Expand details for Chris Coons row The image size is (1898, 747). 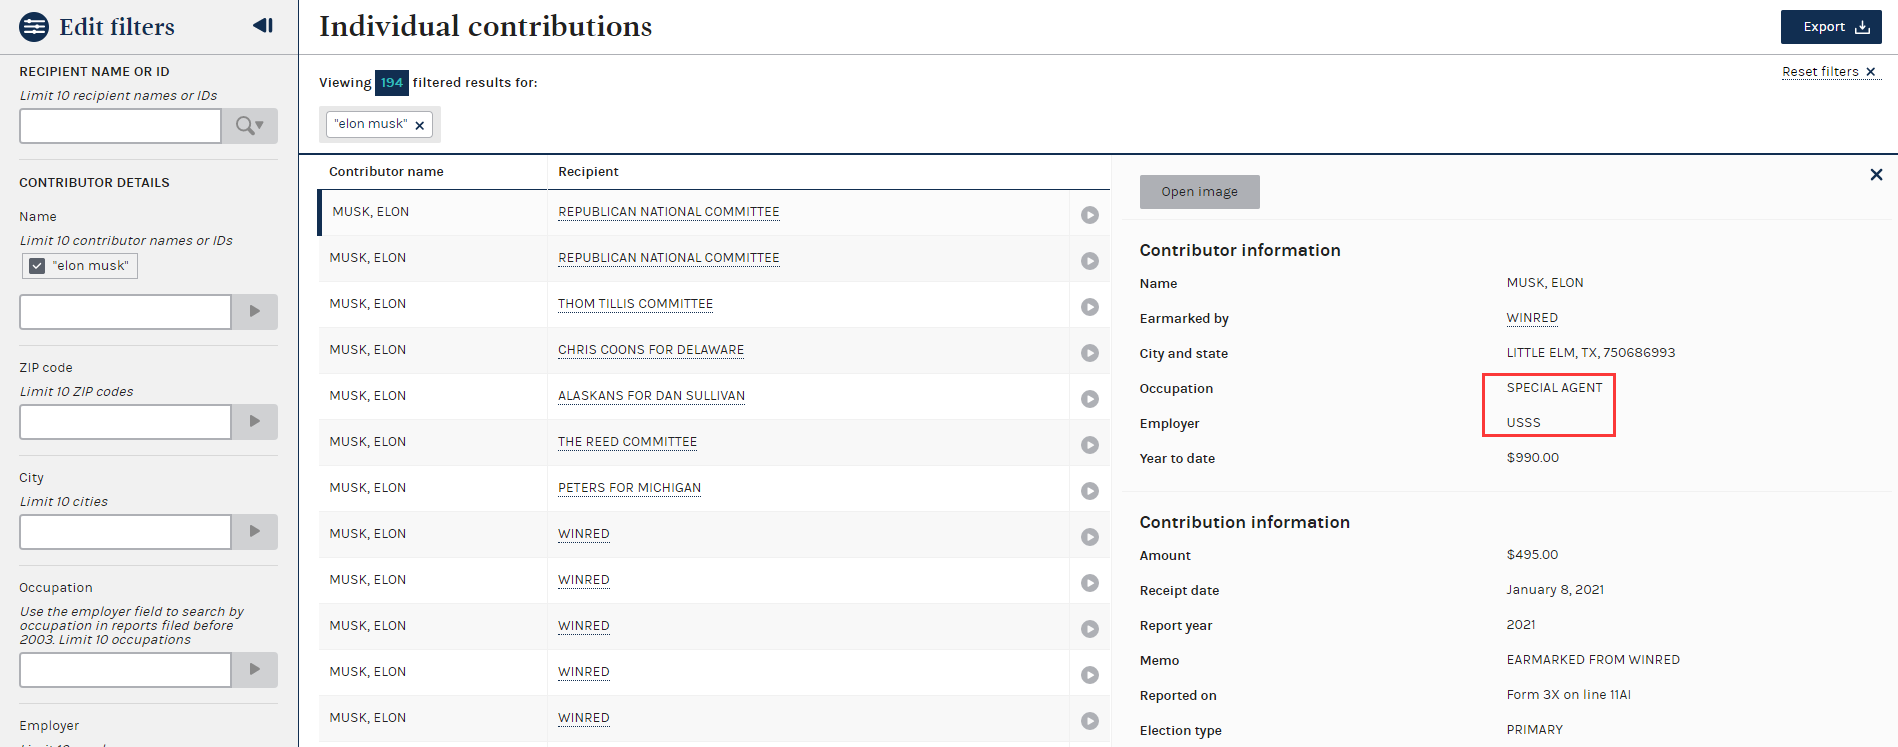[1089, 353]
